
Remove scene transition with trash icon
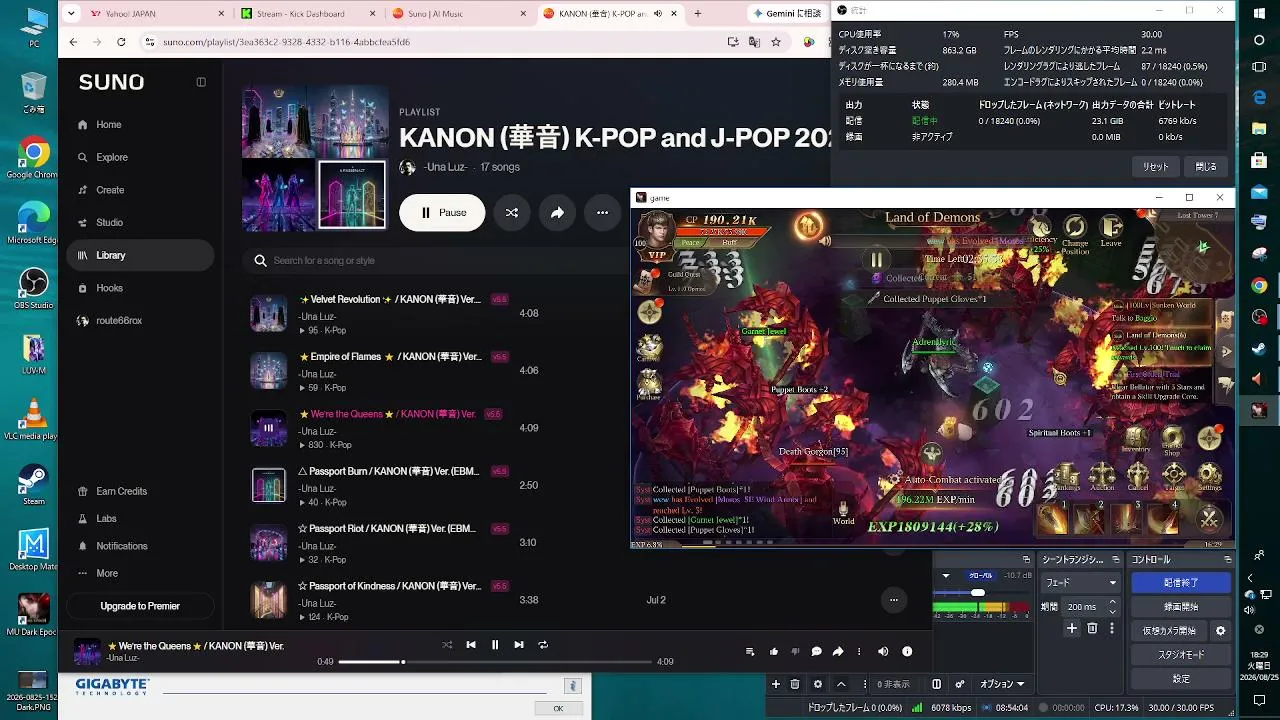click(x=1092, y=628)
